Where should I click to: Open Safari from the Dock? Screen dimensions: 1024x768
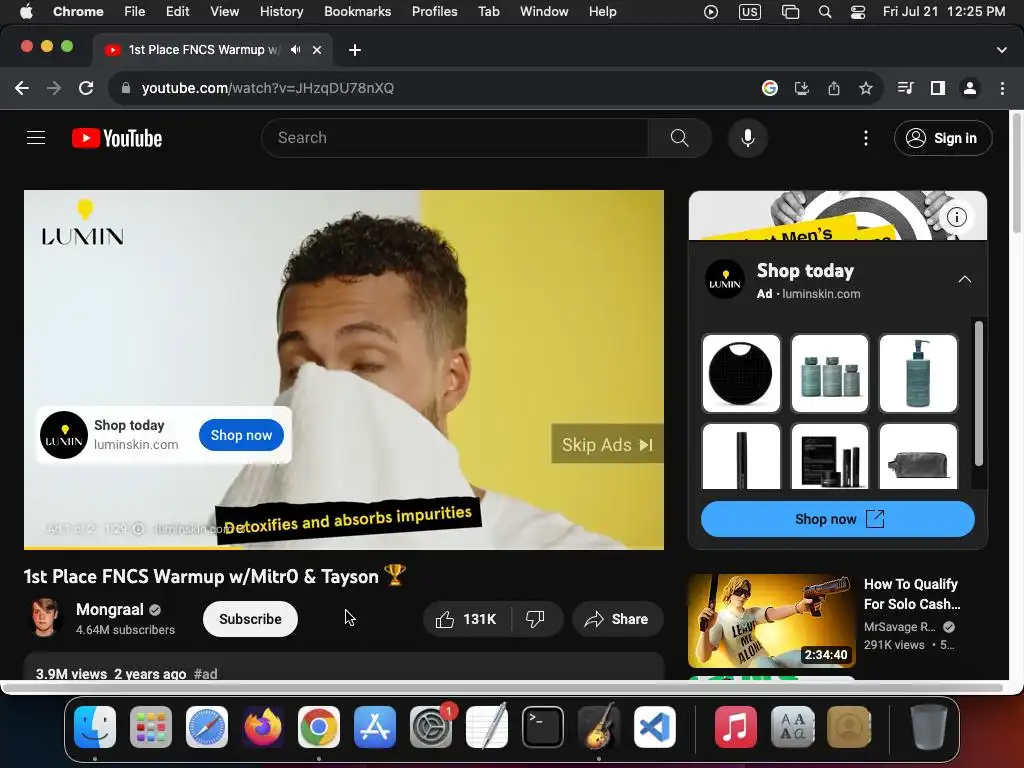[207, 727]
